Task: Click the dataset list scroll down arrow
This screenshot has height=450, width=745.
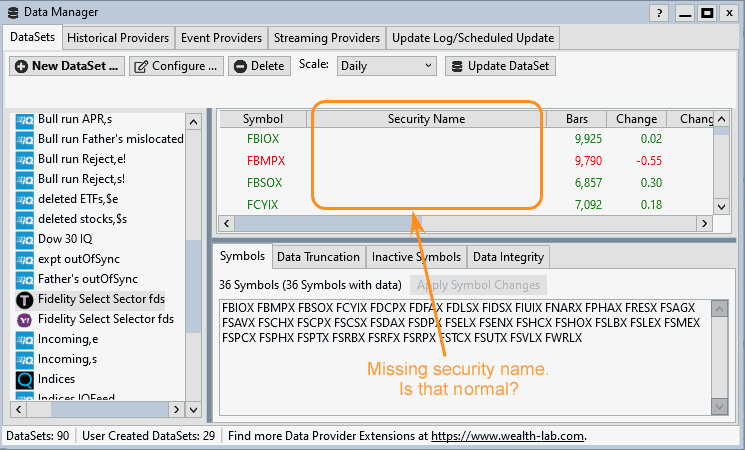Action: click(x=196, y=409)
